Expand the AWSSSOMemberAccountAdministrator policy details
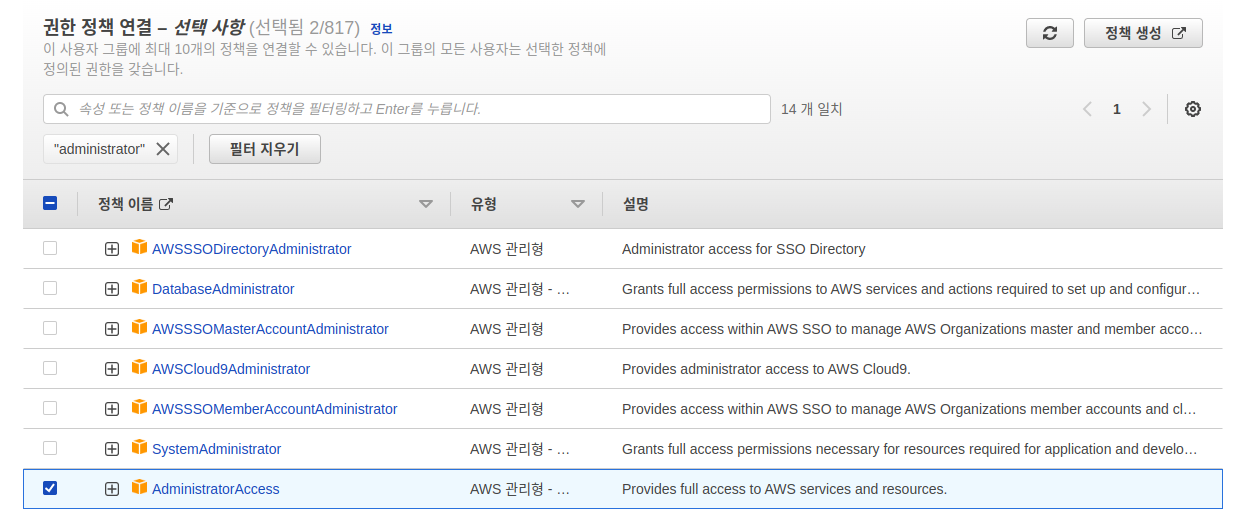This screenshot has height=510, width=1234. pos(112,409)
